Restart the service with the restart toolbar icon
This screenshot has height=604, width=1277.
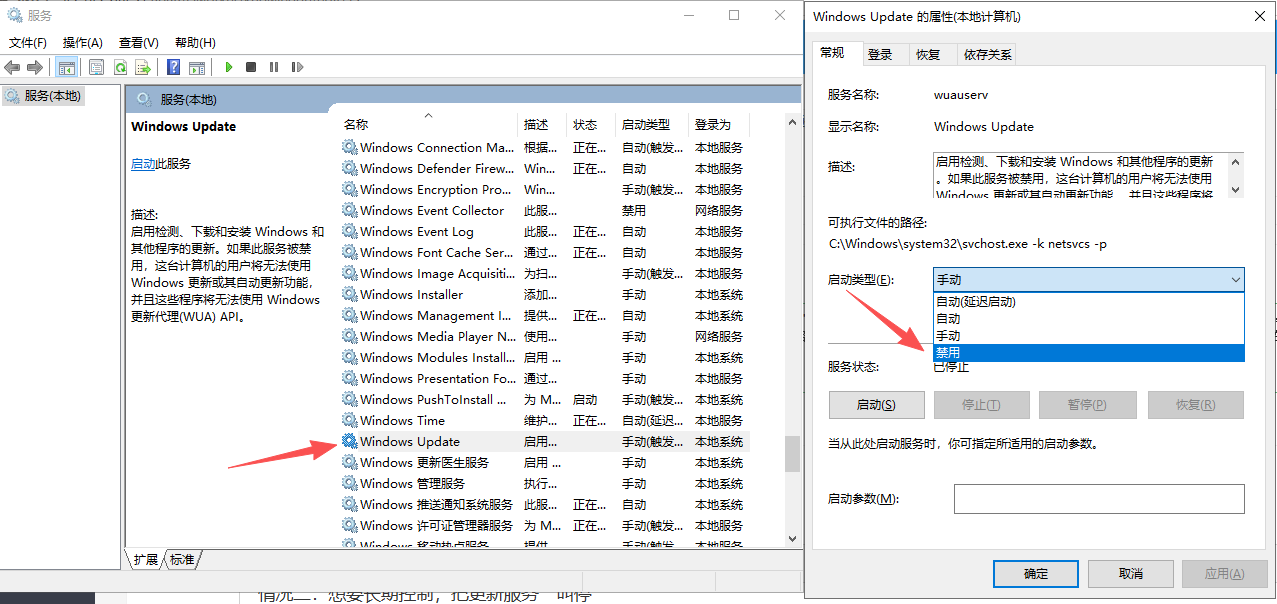coord(297,67)
